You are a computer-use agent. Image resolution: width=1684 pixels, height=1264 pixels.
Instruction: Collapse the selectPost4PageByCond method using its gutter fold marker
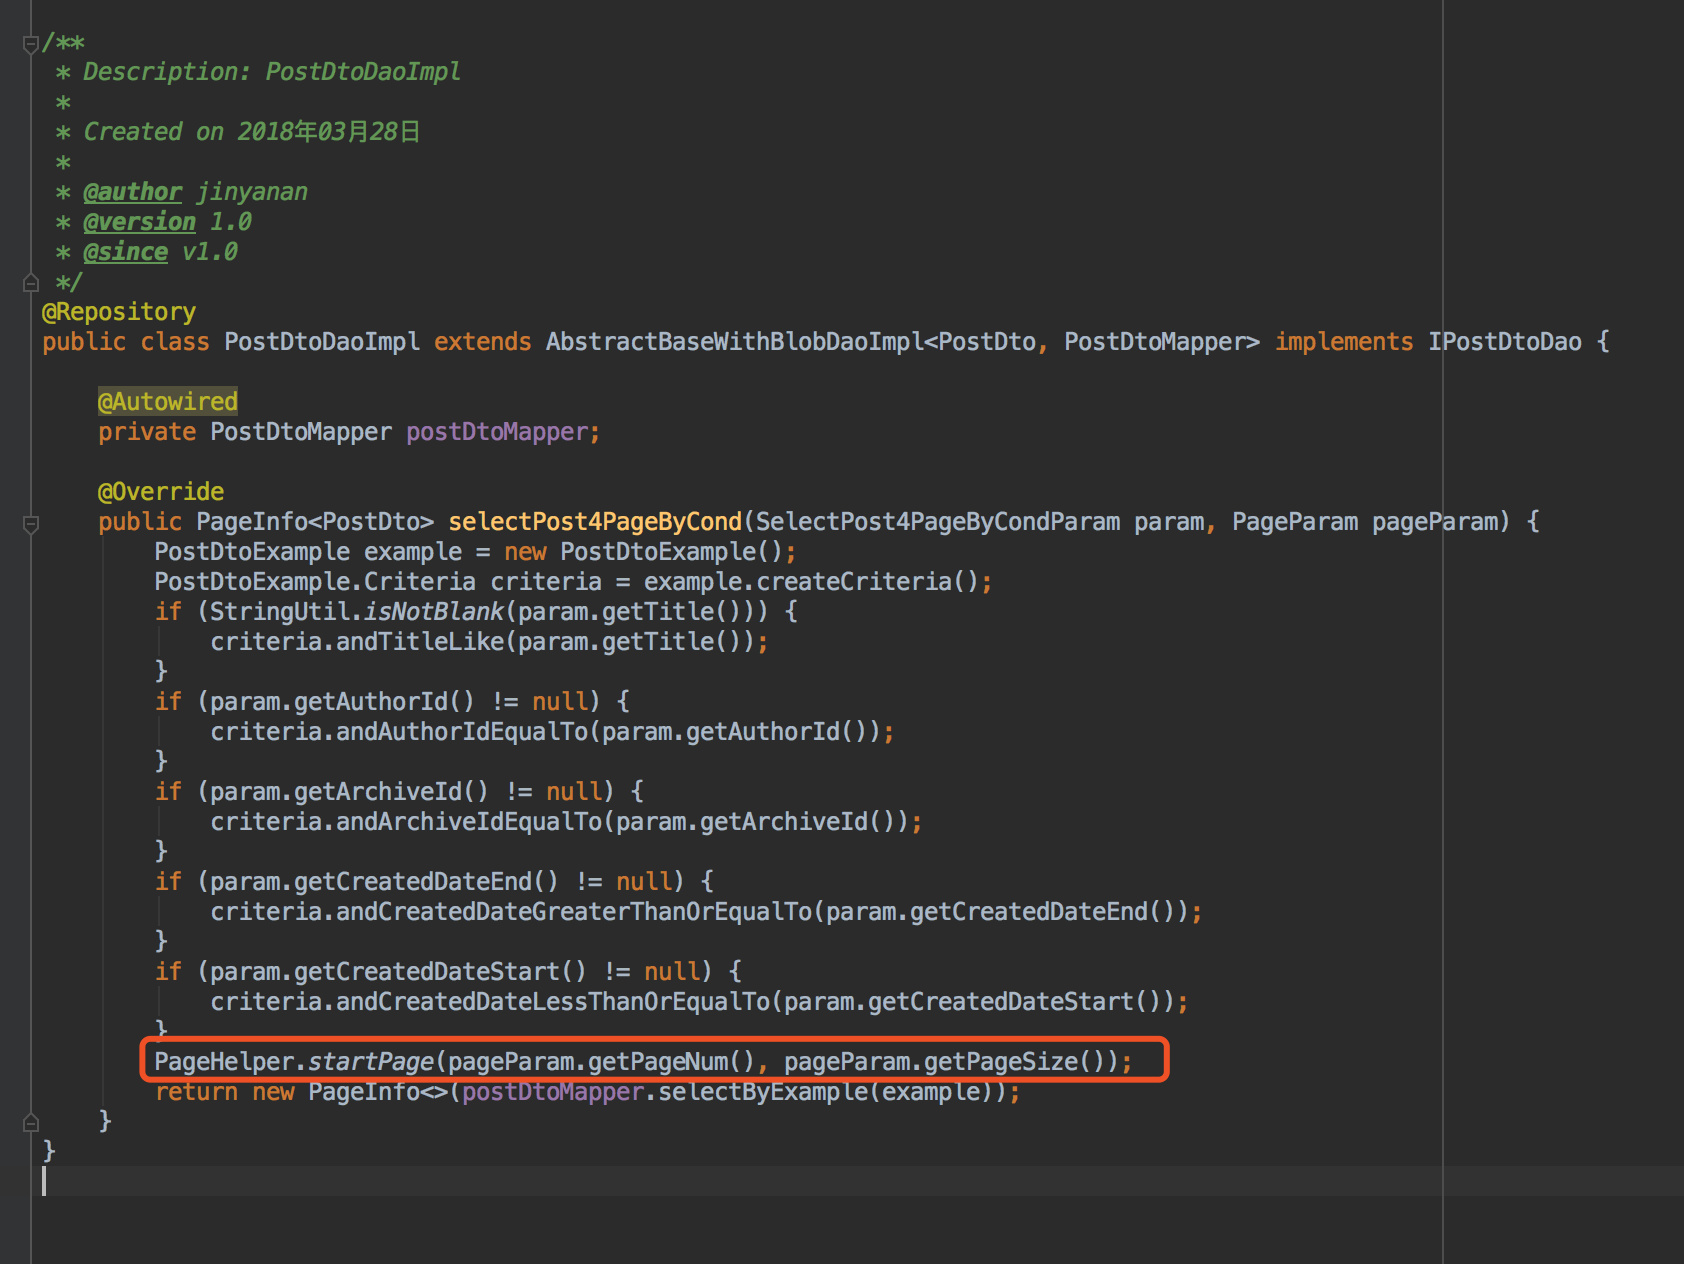click(x=31, y=523)
